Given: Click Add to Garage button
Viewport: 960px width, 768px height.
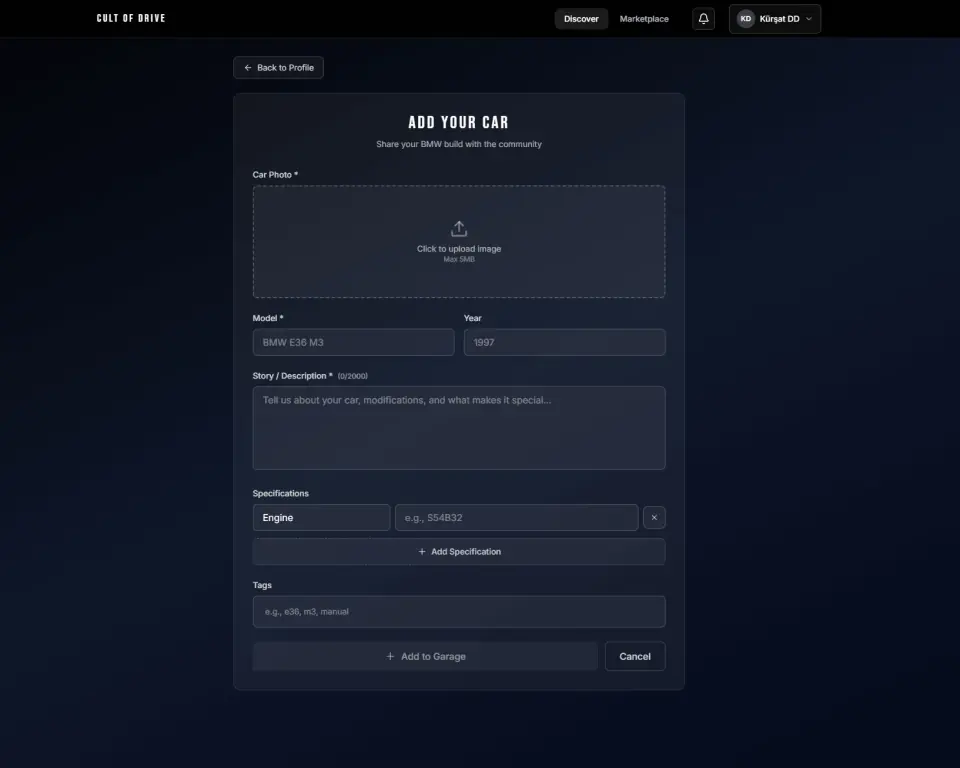Looking at the screenshot, I should [426, 657].
